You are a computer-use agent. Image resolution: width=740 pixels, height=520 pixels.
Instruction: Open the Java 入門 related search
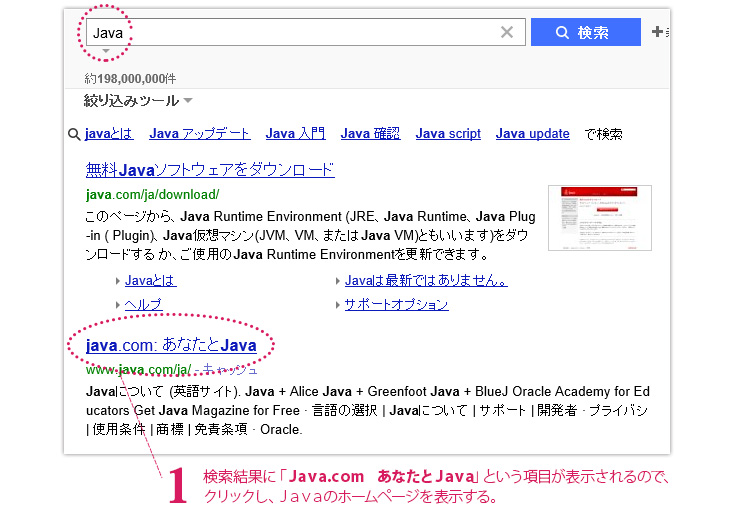tap(295, 134)
